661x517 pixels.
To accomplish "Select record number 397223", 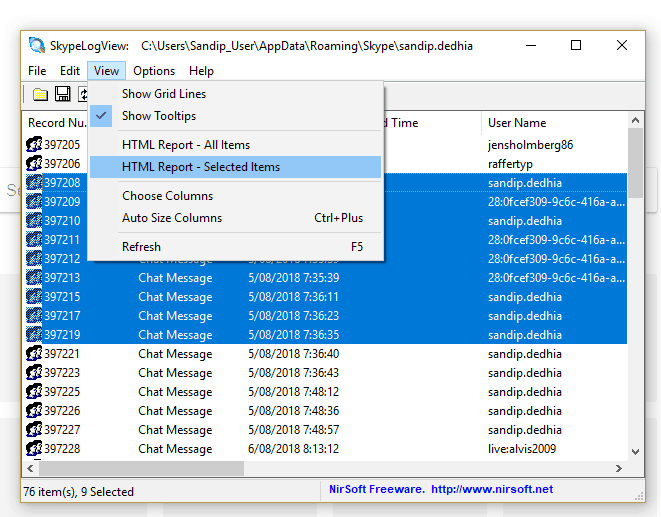I will [62, 373].
